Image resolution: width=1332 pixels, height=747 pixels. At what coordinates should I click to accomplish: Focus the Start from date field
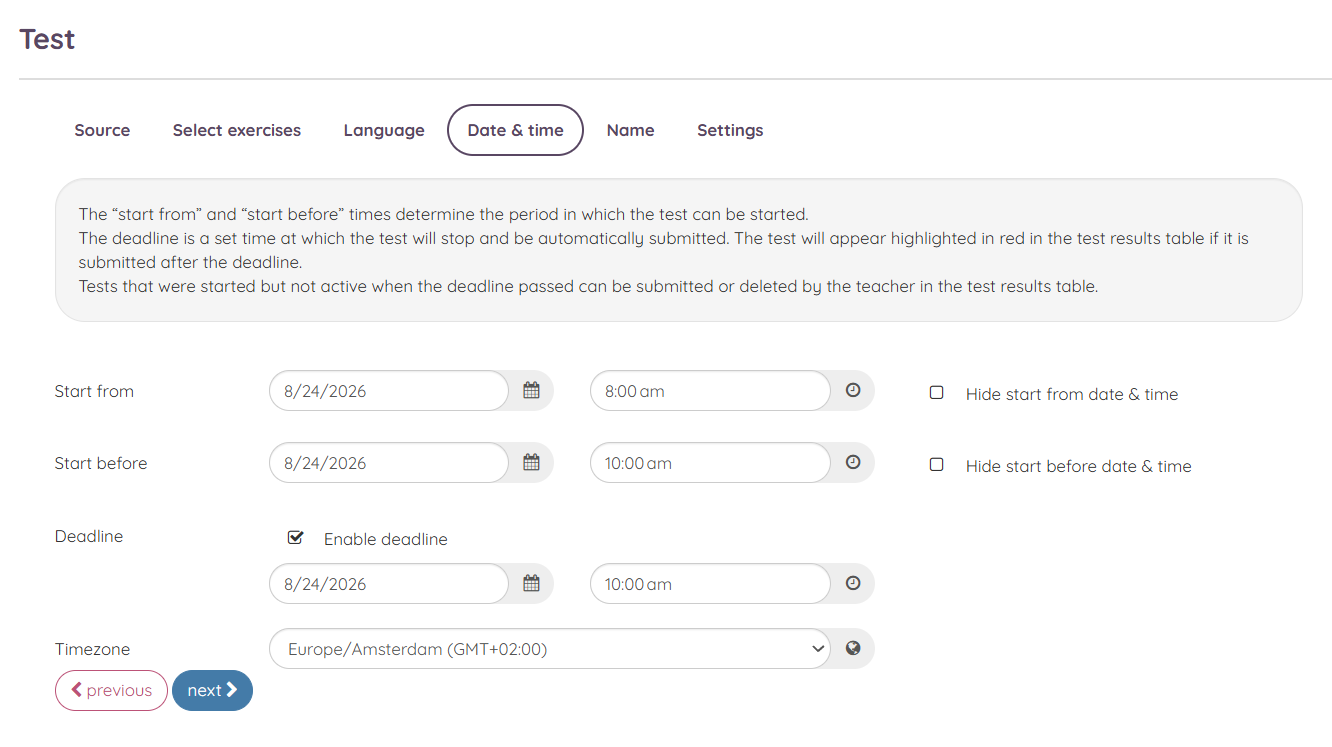click(x=389, y=391)
